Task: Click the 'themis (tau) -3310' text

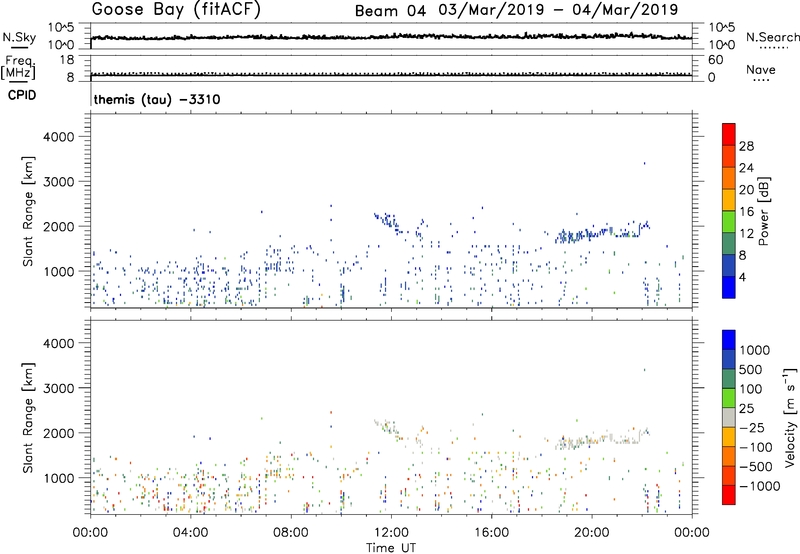Action: click(157, 99)
